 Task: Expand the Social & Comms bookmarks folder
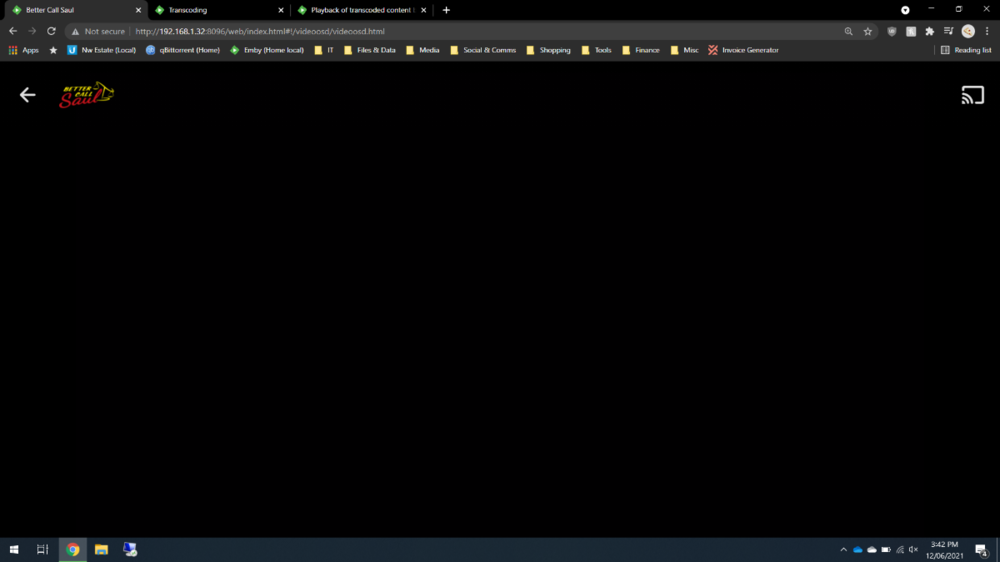pyautogui.click(x=483, y=50)
